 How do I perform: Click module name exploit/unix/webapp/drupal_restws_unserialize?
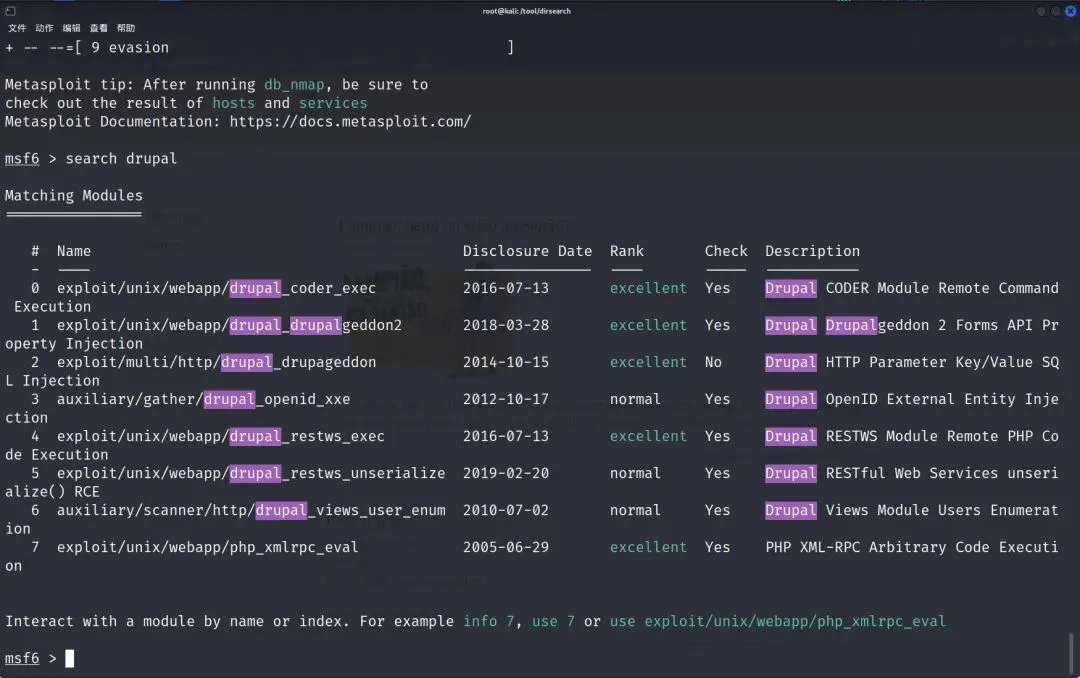click(251, 473)
